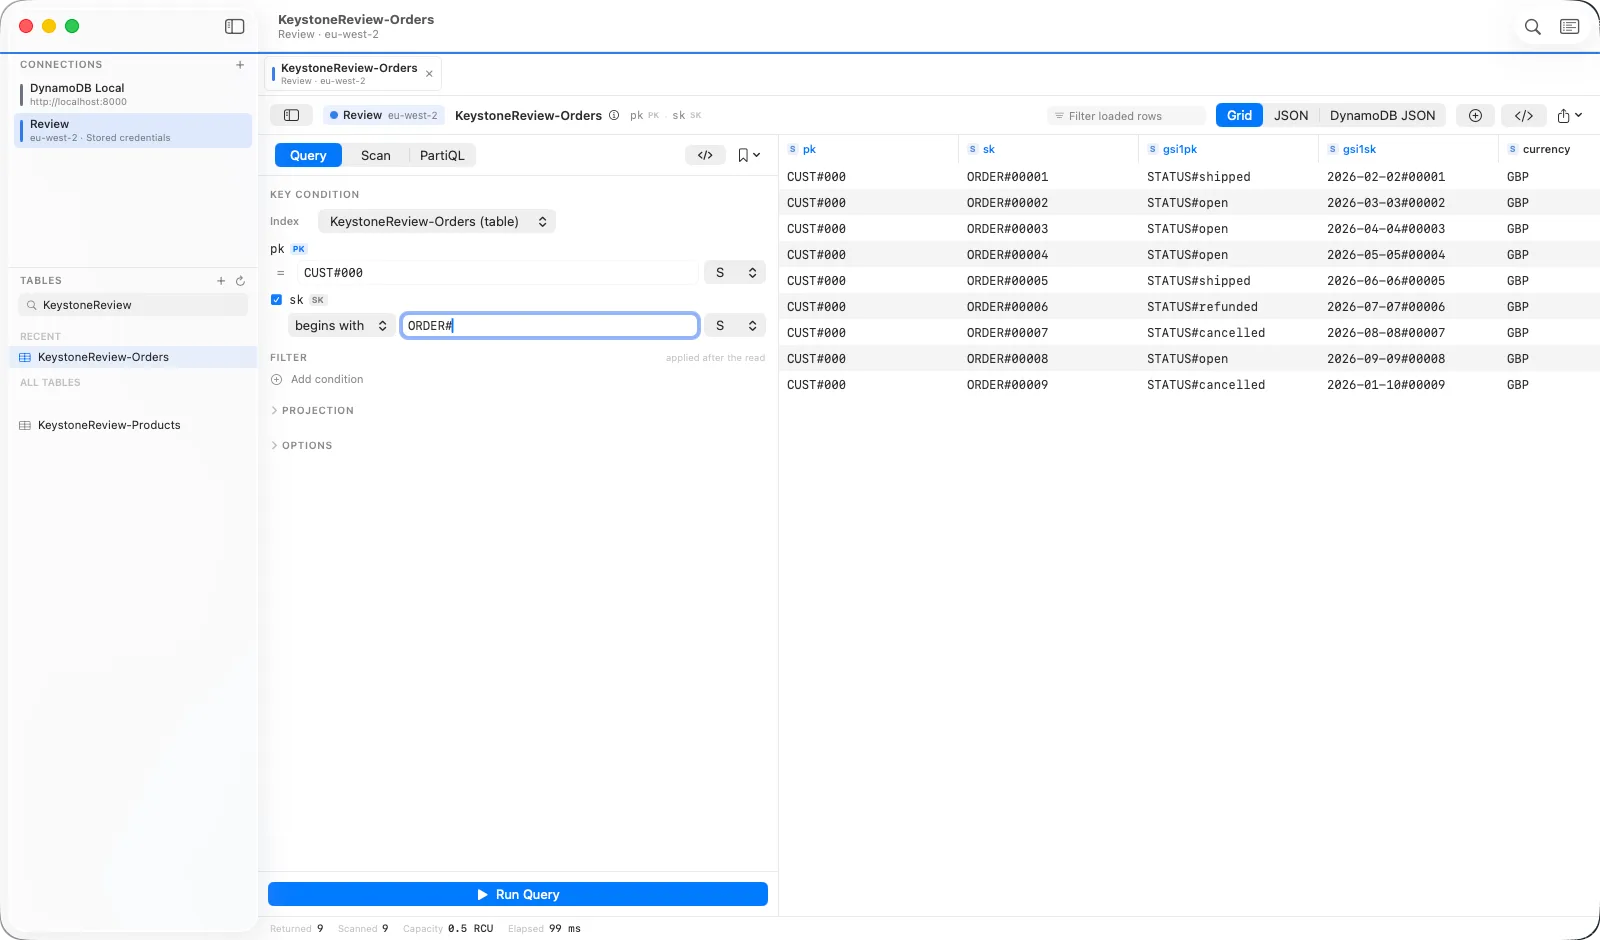Switch to the PartiQL tab
Image resolution: width=1600 pixels, height=940 pixels.
(442, 155)
